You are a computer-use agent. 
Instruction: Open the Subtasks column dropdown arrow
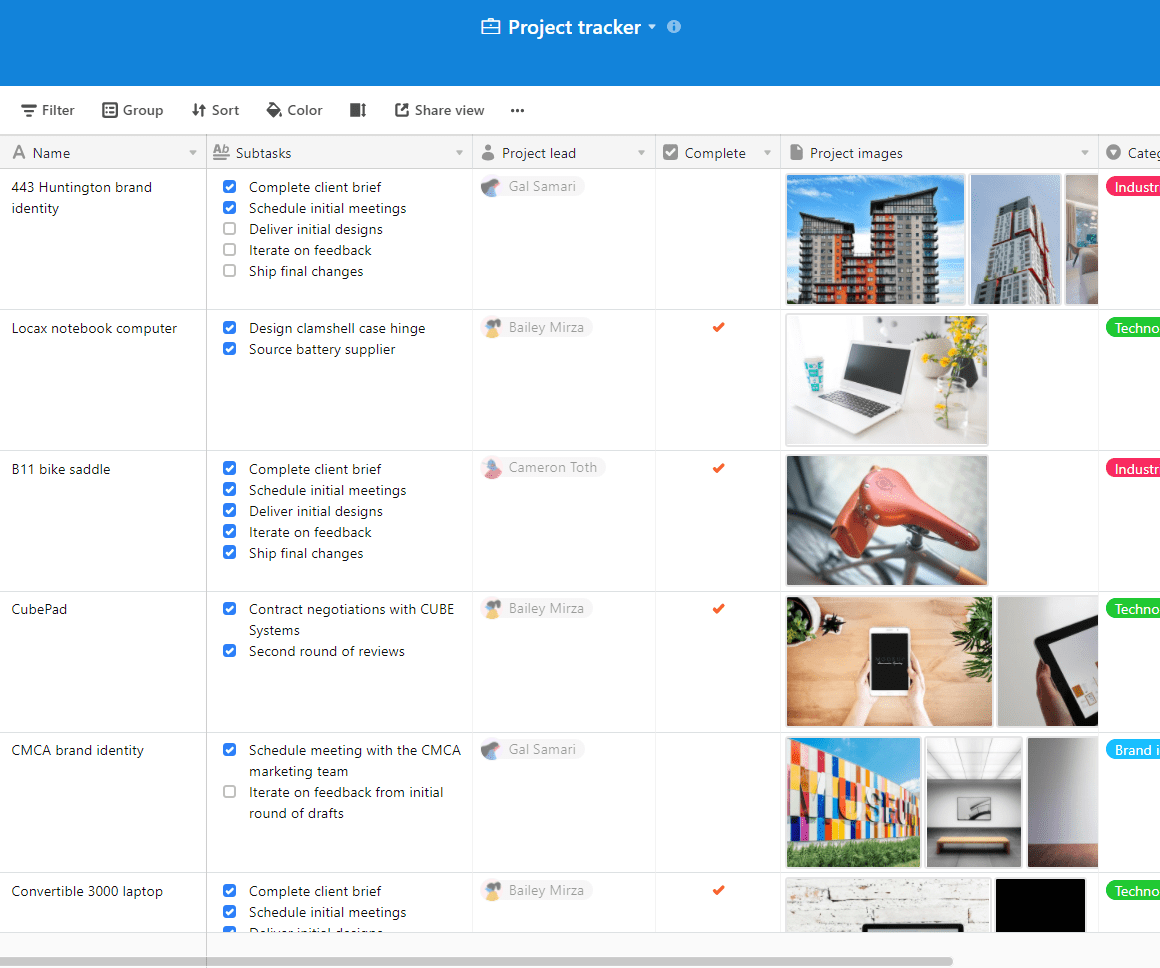click(460, 153)
